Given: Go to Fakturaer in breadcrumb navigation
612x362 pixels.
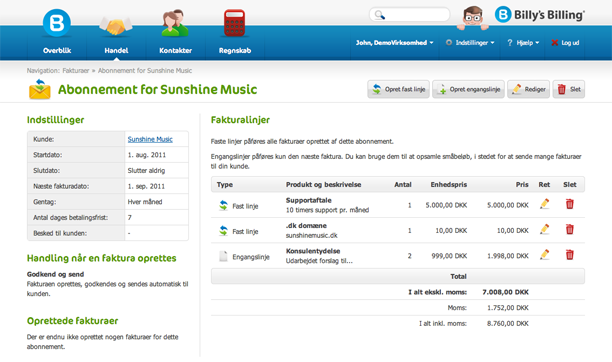Looking at the screenshot, I should 76,71.
